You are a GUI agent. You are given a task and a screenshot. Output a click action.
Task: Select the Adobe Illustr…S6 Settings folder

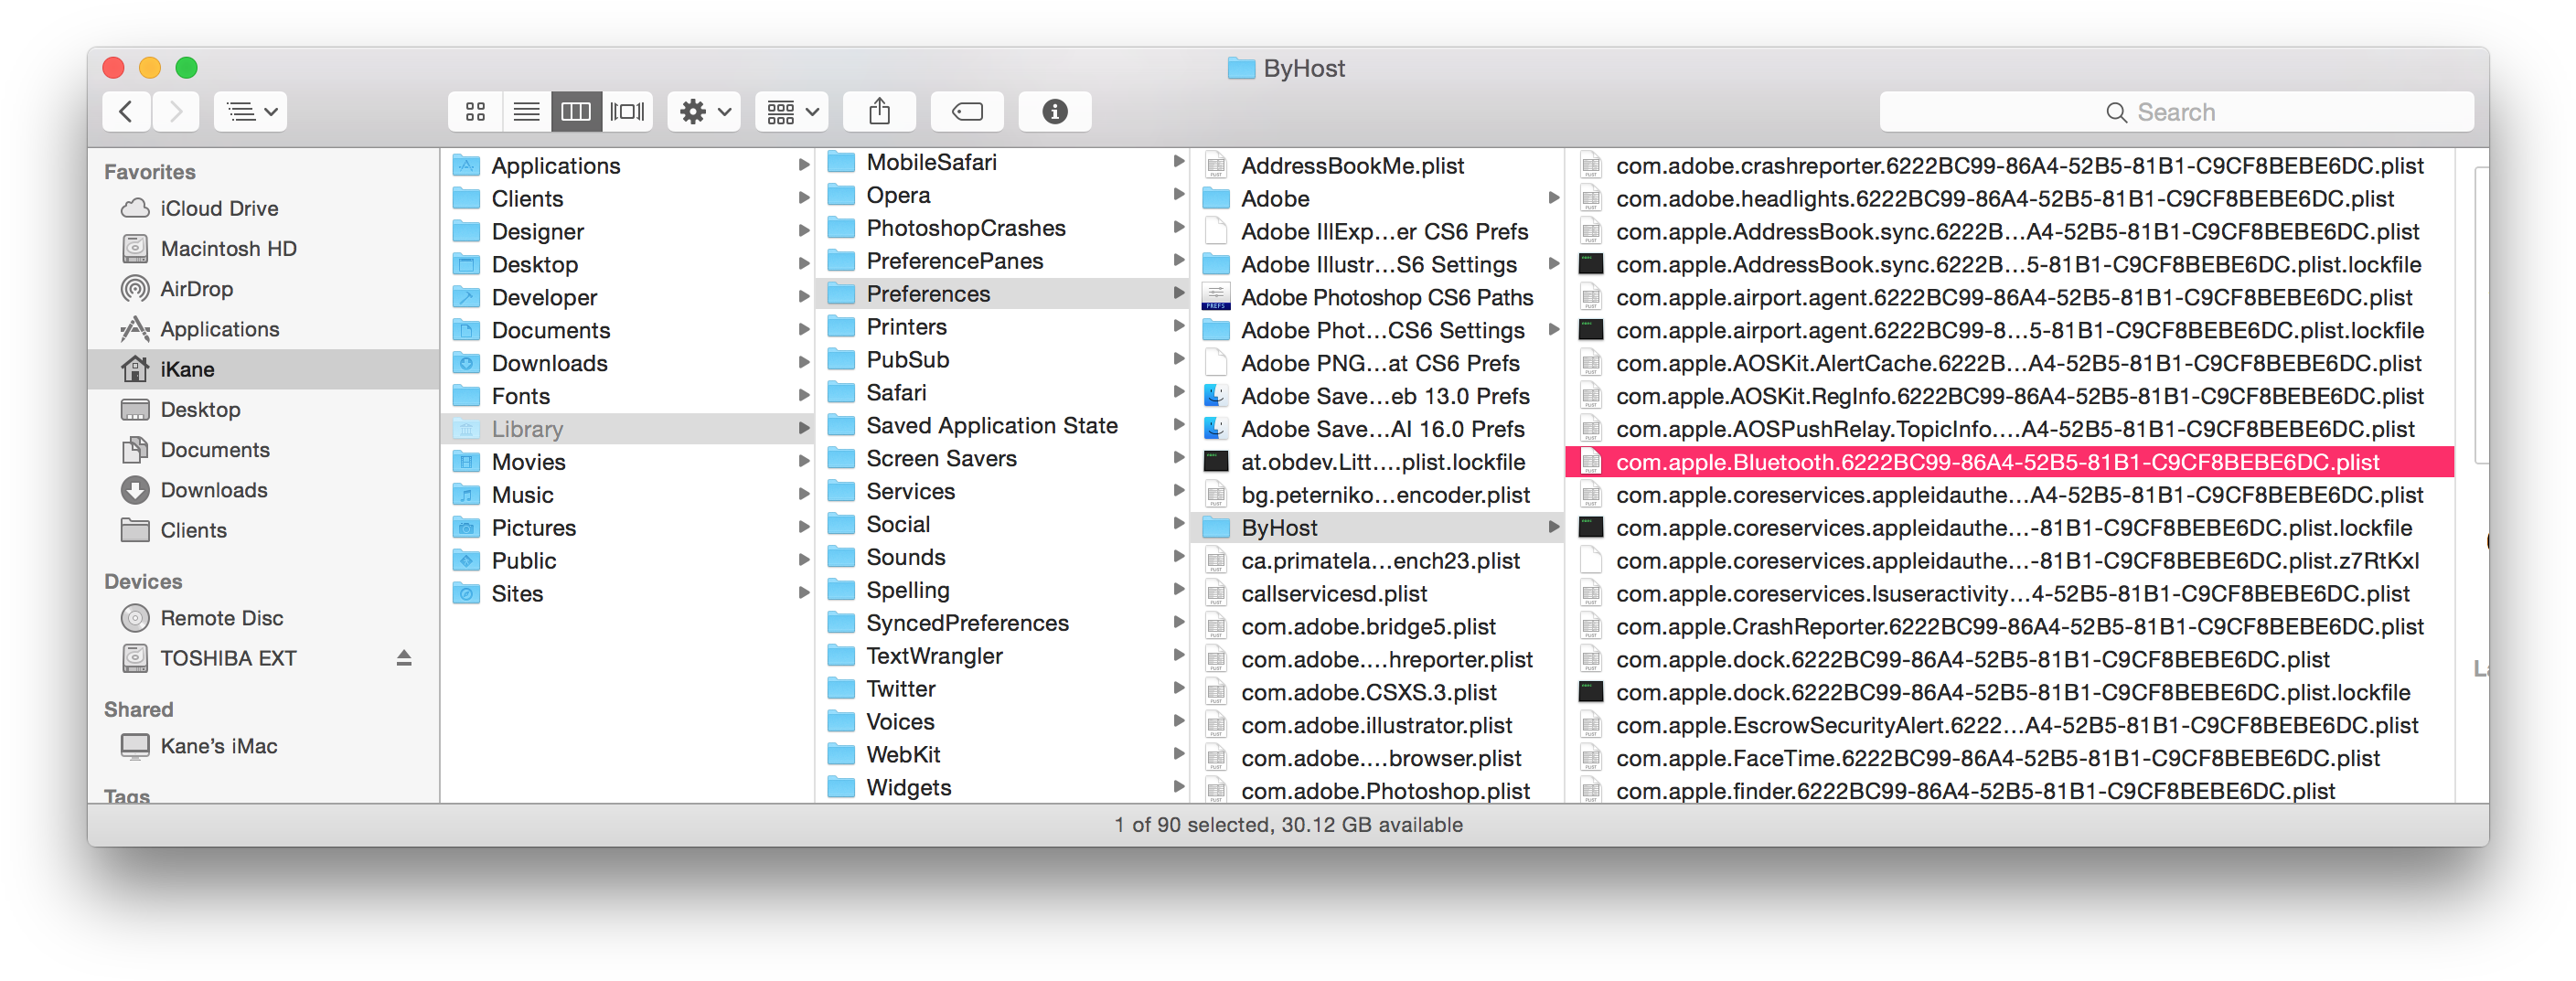(1378, 264)
